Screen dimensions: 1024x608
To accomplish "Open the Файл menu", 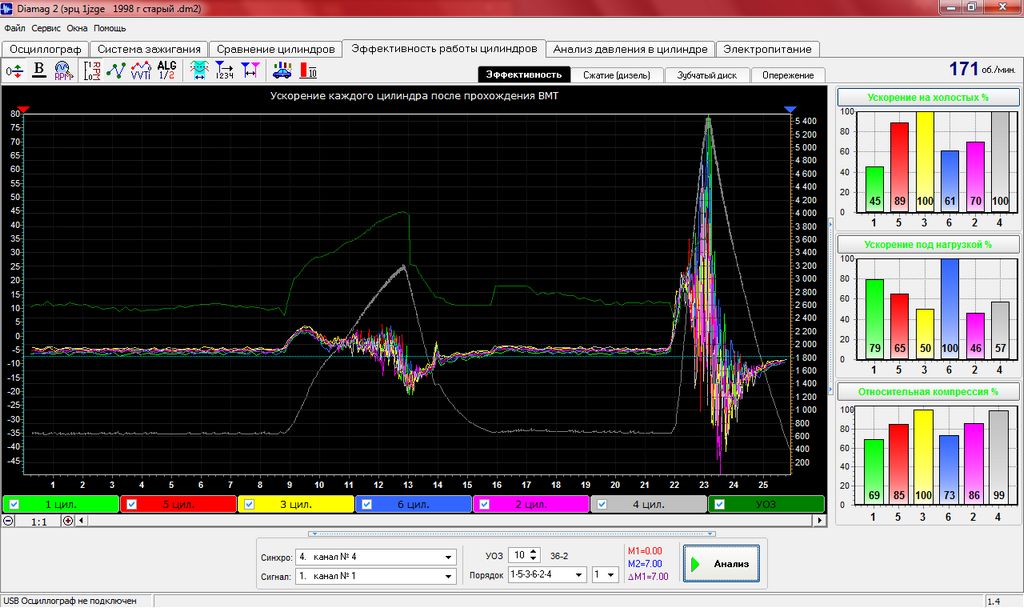I will [14, 28].
